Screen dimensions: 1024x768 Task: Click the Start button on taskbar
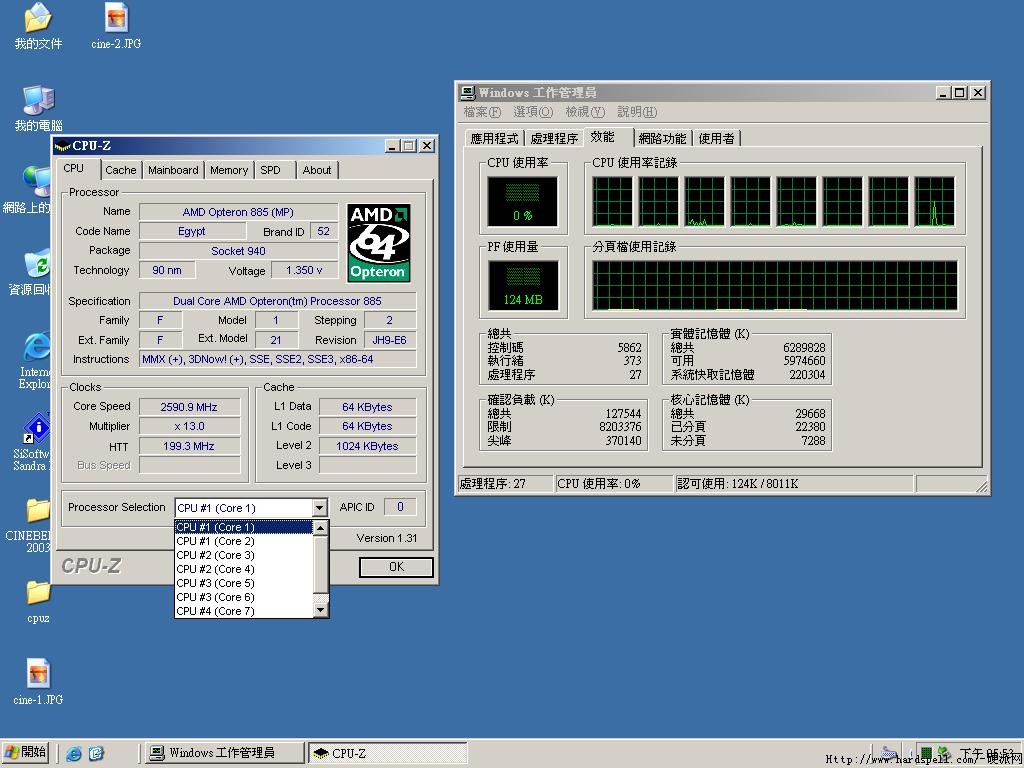(x=27, y=752)
